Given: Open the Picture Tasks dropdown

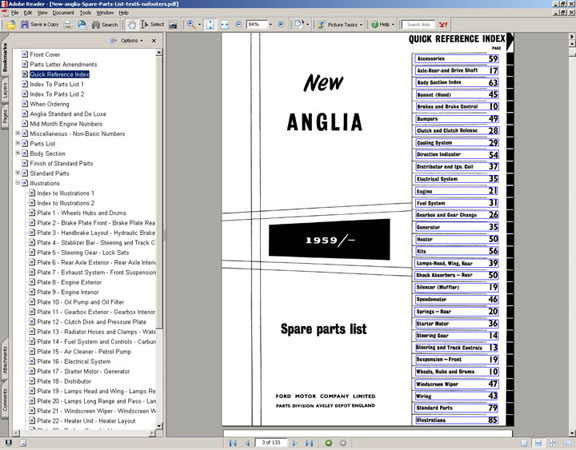Looking at the screenshot, I should click(x=340, y=25).
